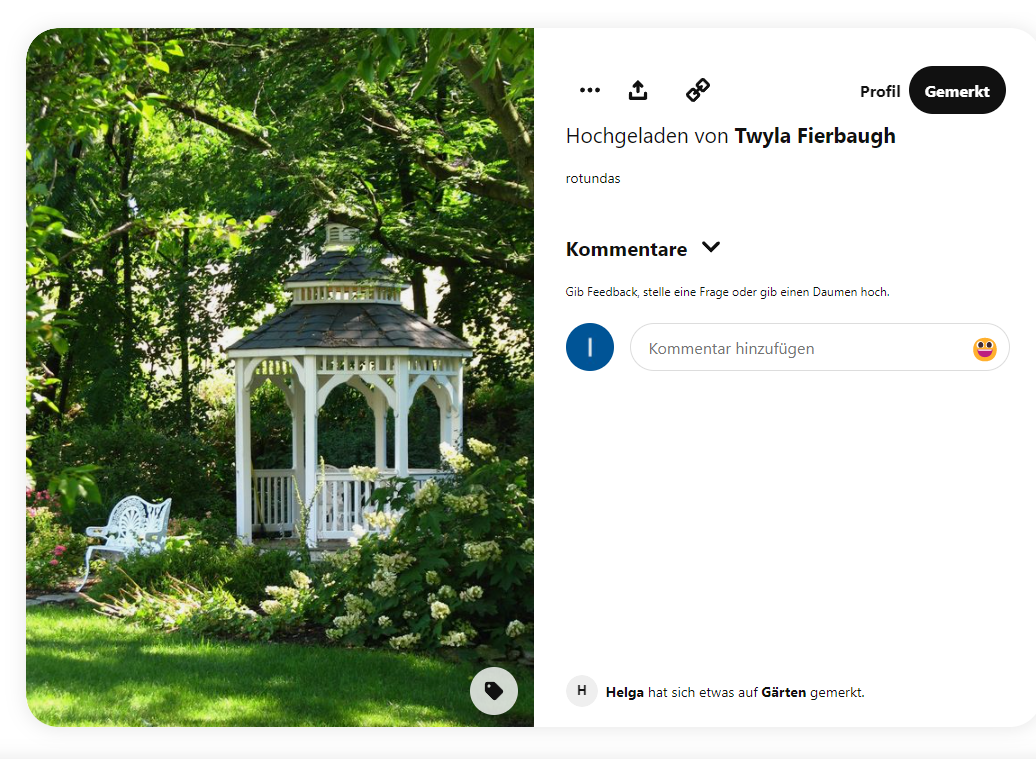Open Helga's avatar with letter H
1036x763 pixels.
(x=581, y=691)
